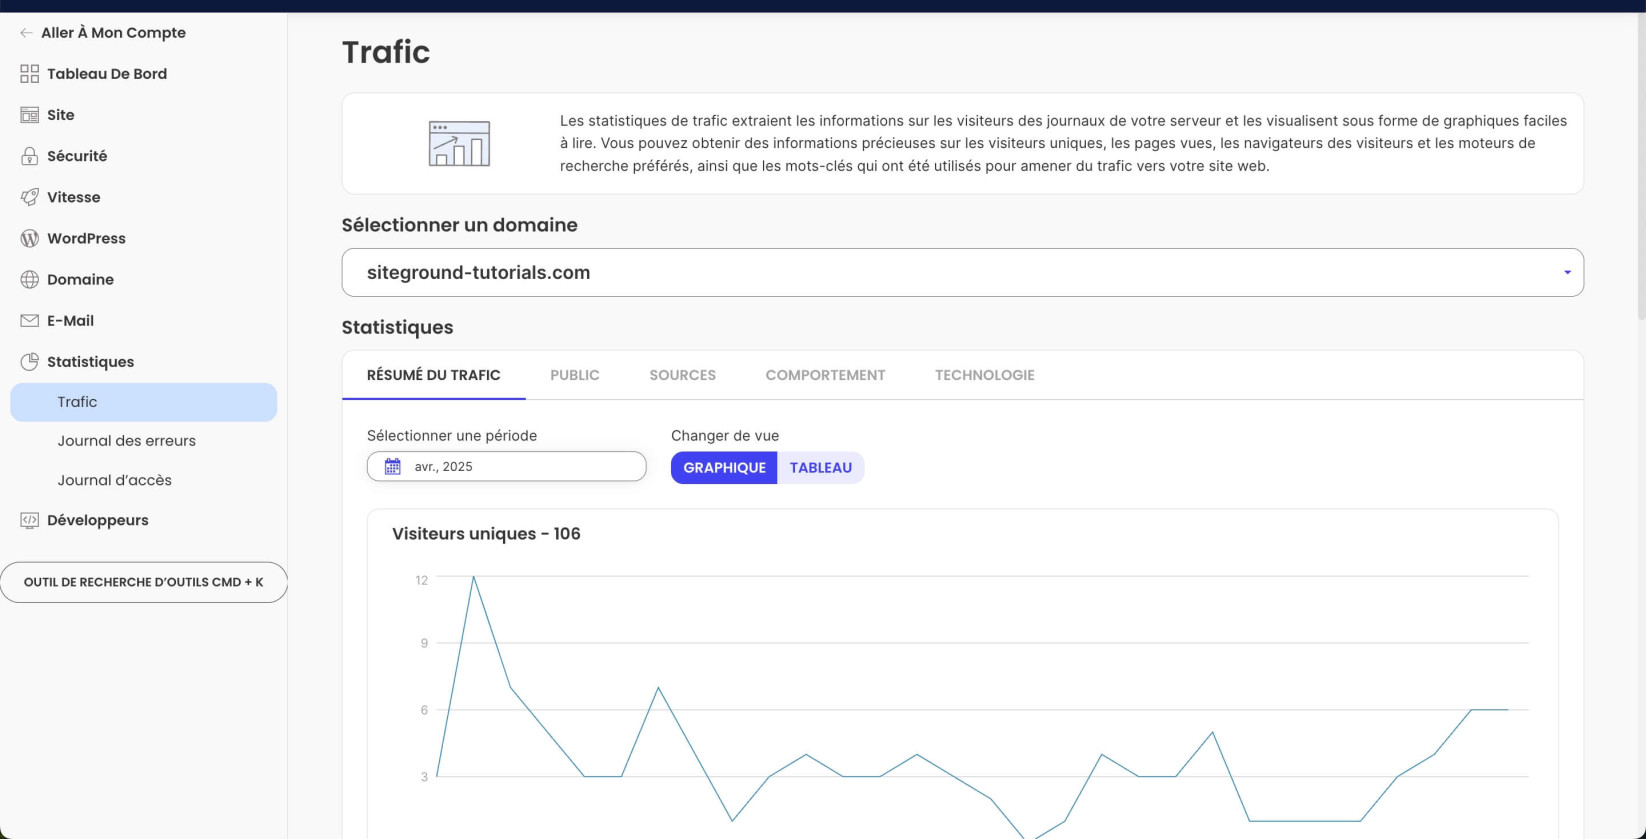
Task: Click the Statistiques pie chart icon
Action: point(29,361)
